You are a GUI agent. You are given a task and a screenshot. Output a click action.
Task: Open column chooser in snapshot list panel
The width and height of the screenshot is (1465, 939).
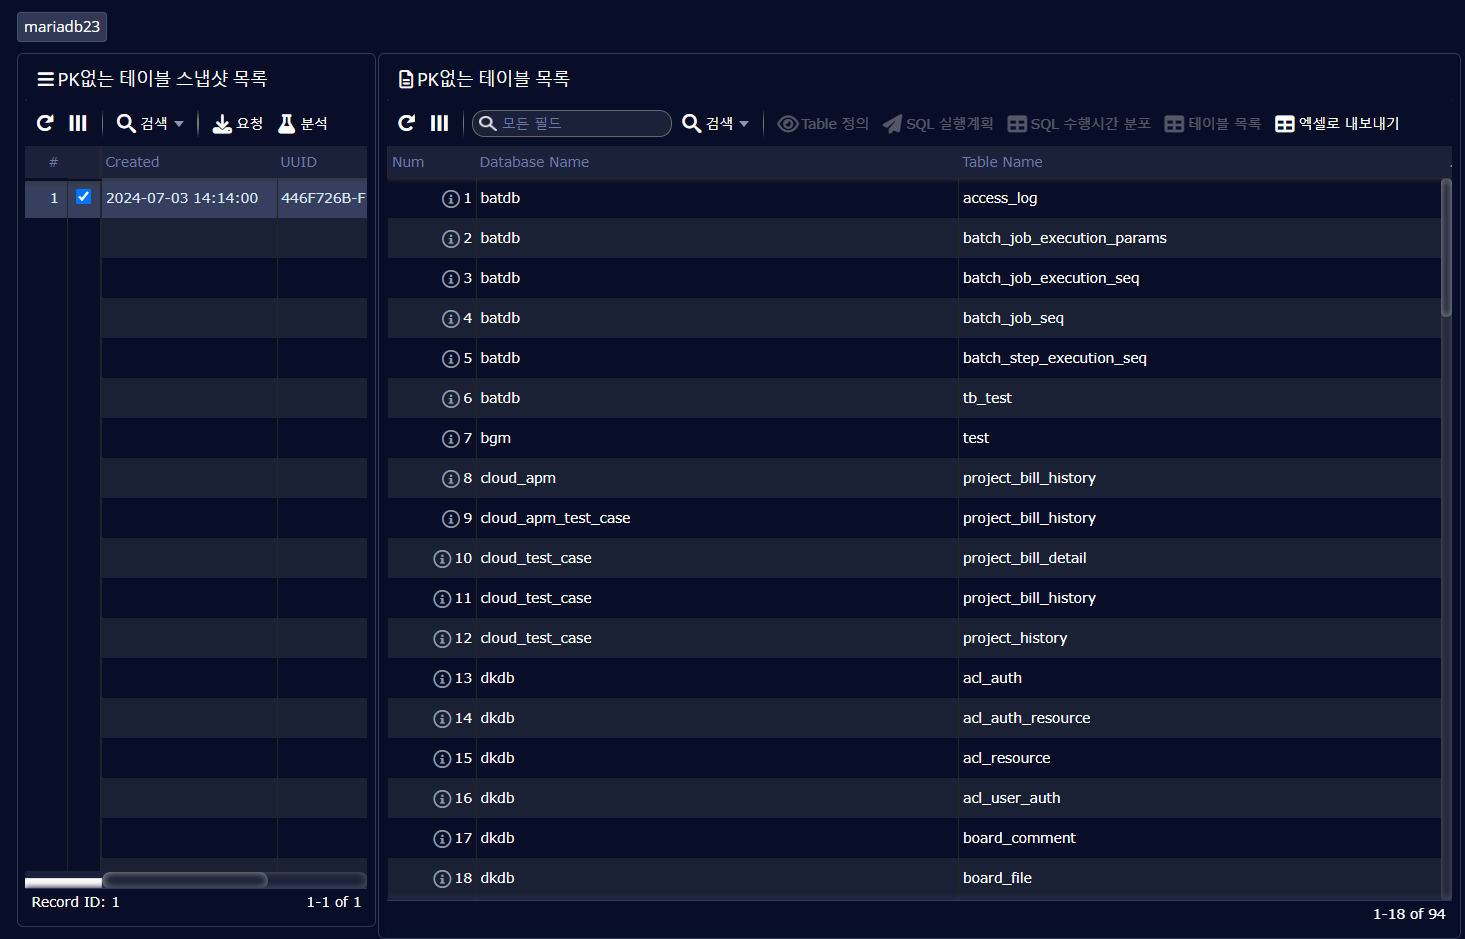[78, 123]
